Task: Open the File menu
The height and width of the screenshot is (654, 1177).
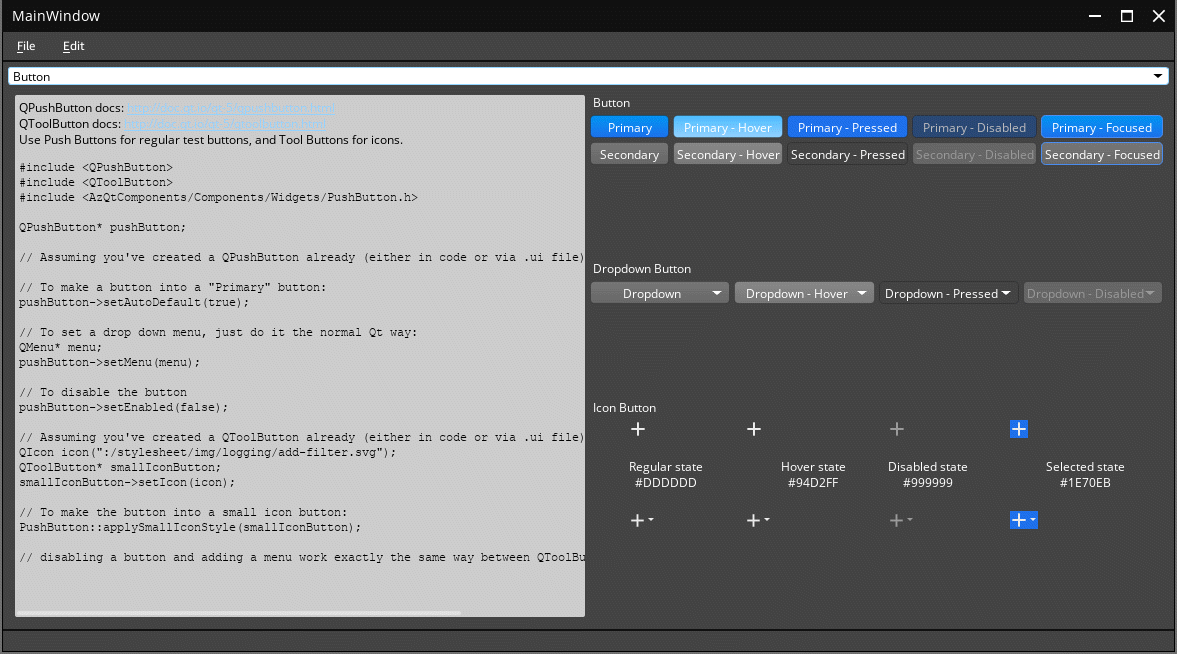Action: [25, 46]
